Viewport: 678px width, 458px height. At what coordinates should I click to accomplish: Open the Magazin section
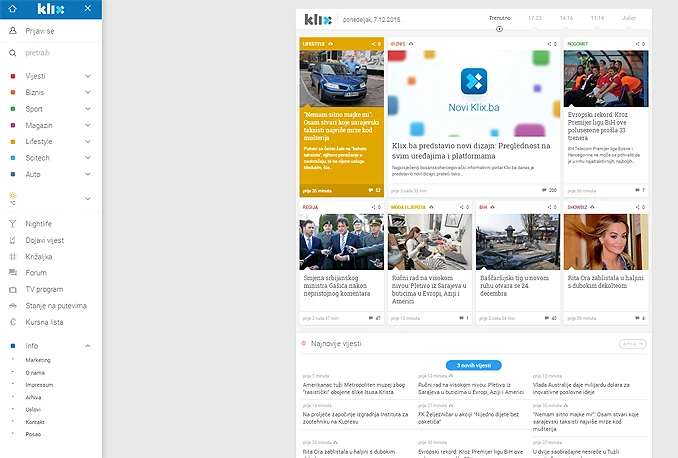[x=39, y=125]
